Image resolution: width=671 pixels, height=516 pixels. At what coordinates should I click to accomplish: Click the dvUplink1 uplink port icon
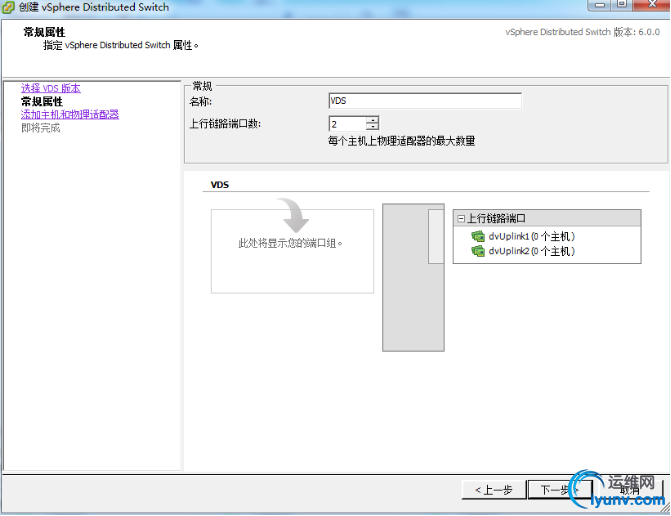pyautogui.click(x=478, y=236)
